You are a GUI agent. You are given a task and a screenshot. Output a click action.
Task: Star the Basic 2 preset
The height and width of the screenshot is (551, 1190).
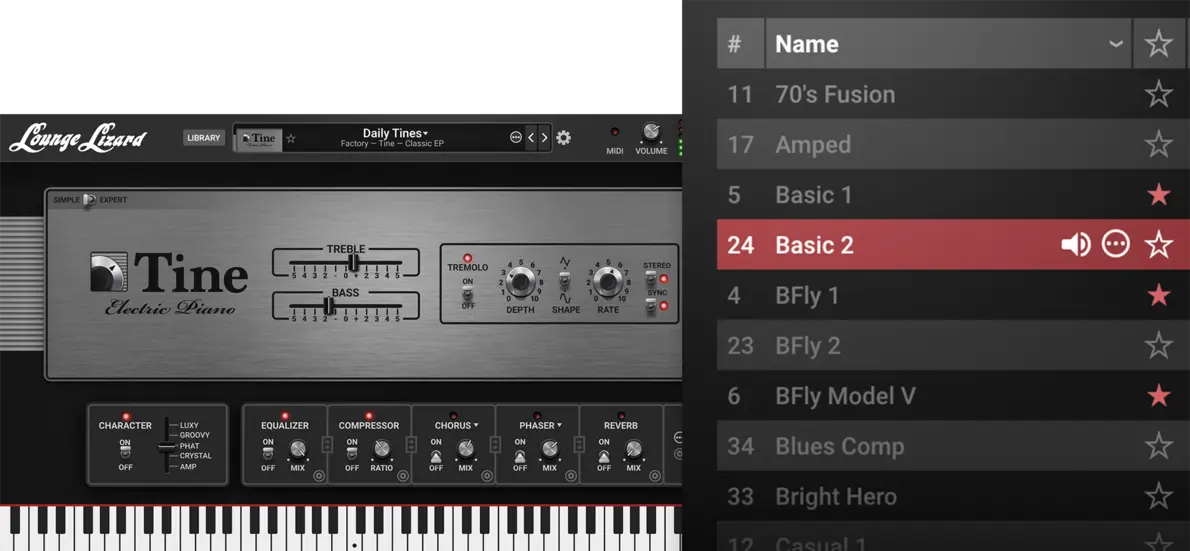click(1158, 244)
